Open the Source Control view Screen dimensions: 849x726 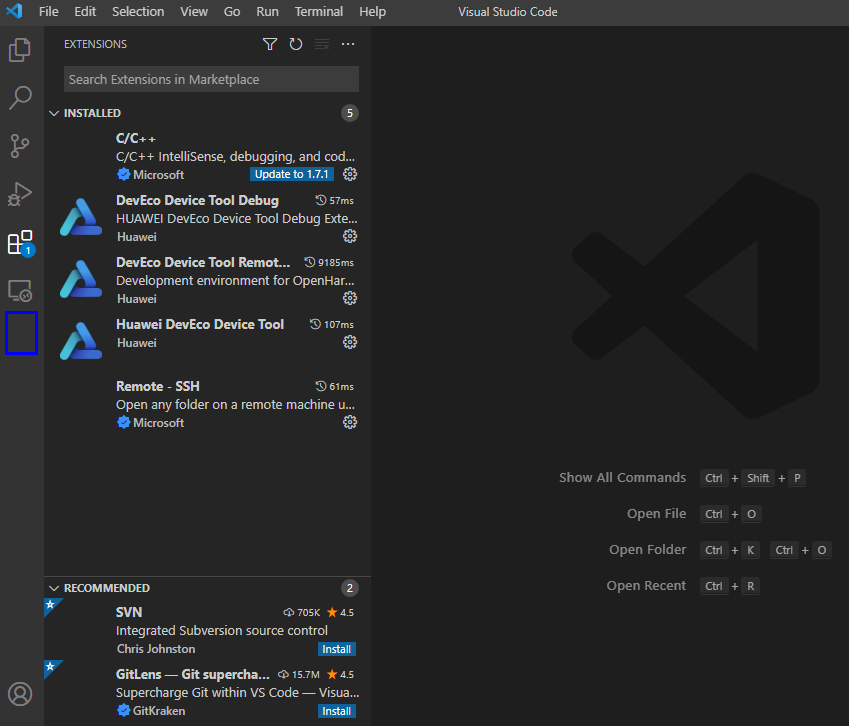click(20, 146)
